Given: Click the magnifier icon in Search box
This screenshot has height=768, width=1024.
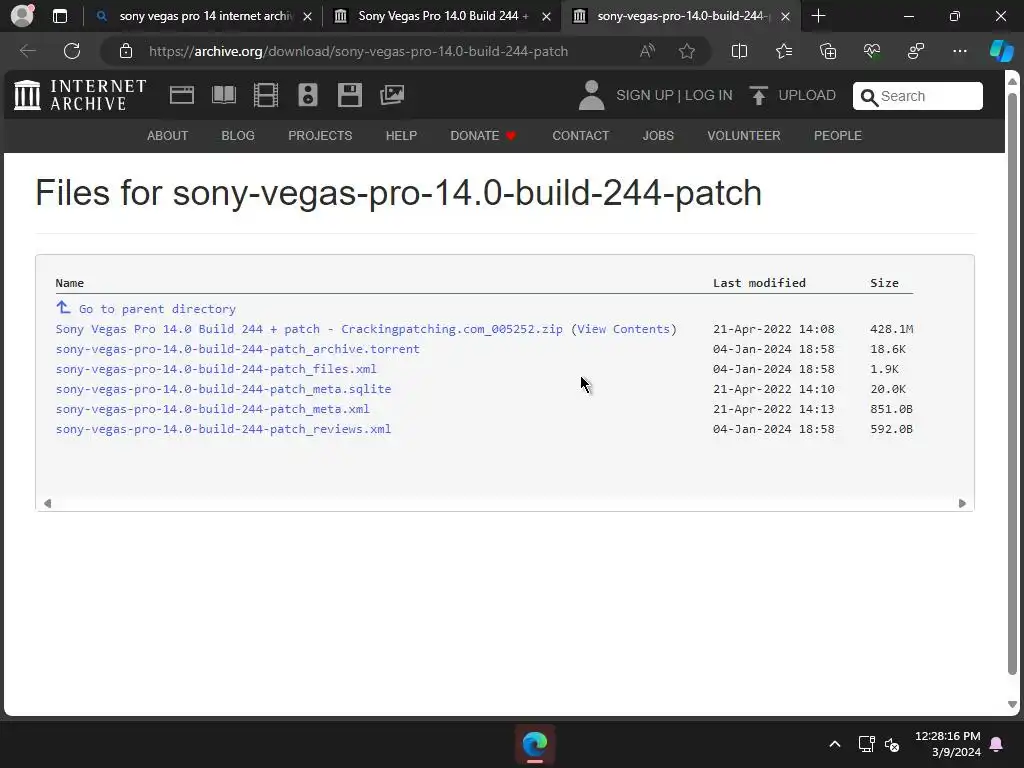Looking at the screenshot, I should (869, 97).
